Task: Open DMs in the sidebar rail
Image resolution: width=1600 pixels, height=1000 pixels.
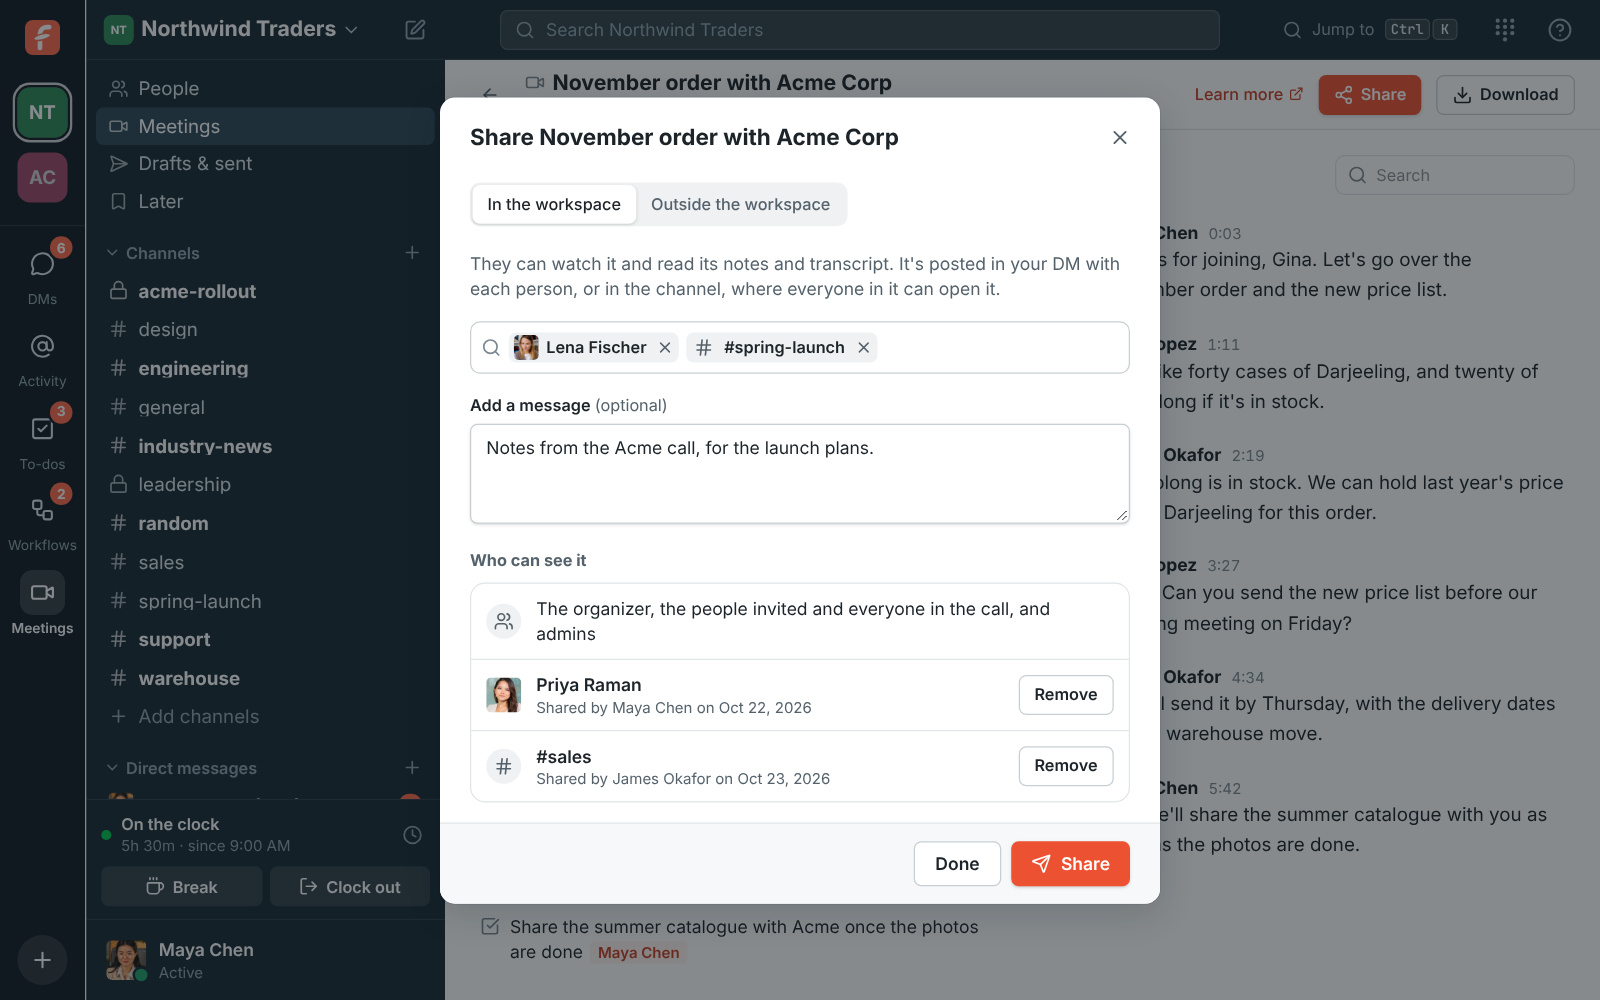Action: pos(42,274)
